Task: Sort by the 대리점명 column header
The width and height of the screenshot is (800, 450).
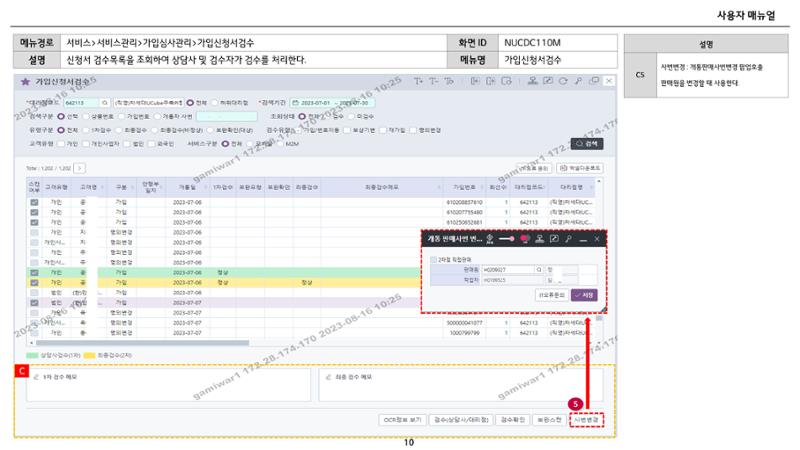Action: [x=571, y=187]
